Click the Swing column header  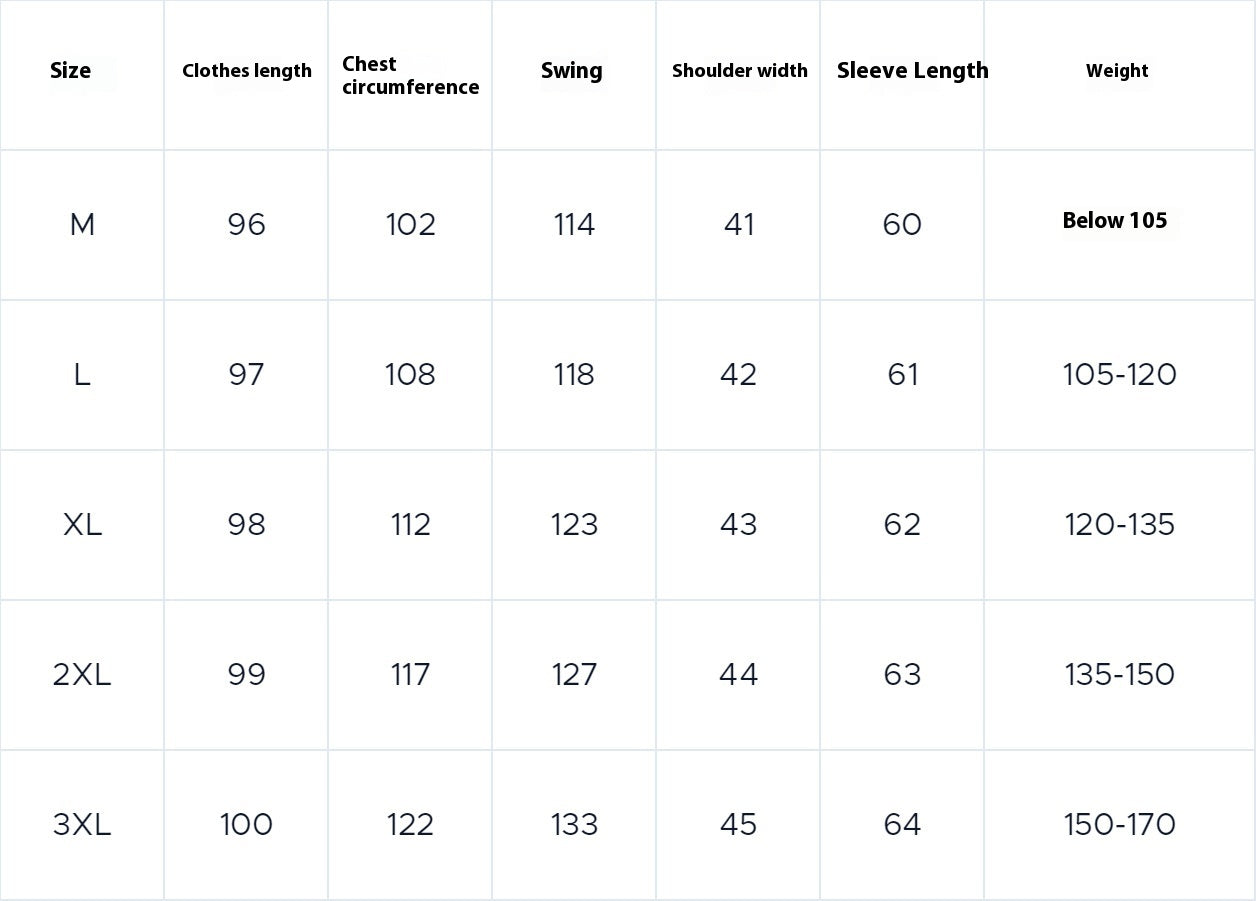572,71
